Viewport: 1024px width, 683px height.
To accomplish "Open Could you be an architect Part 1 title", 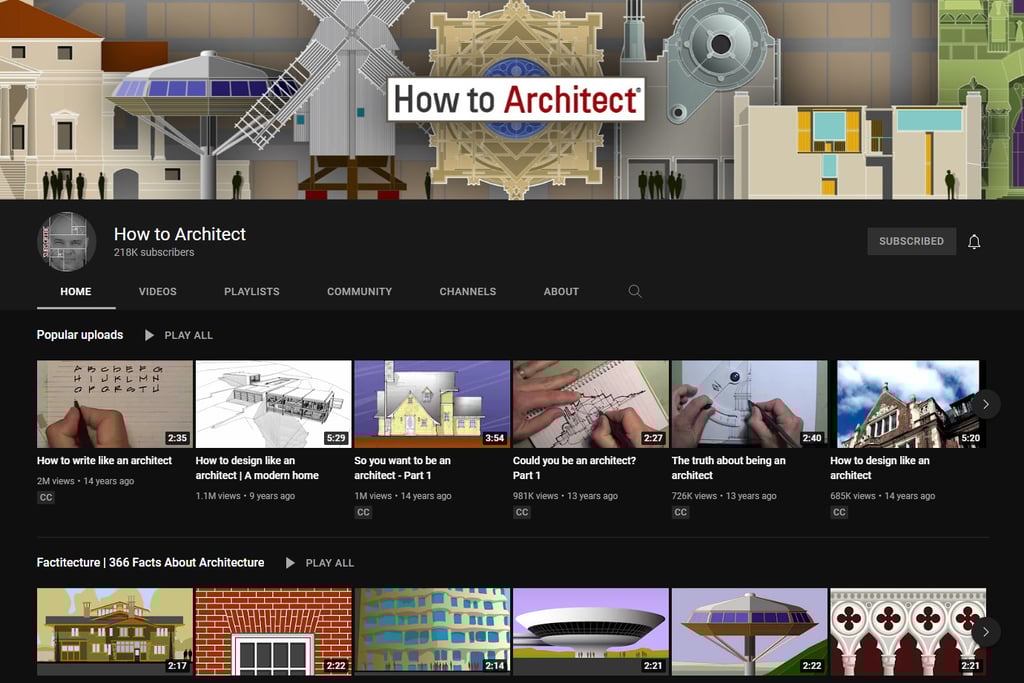I will 574,468.
